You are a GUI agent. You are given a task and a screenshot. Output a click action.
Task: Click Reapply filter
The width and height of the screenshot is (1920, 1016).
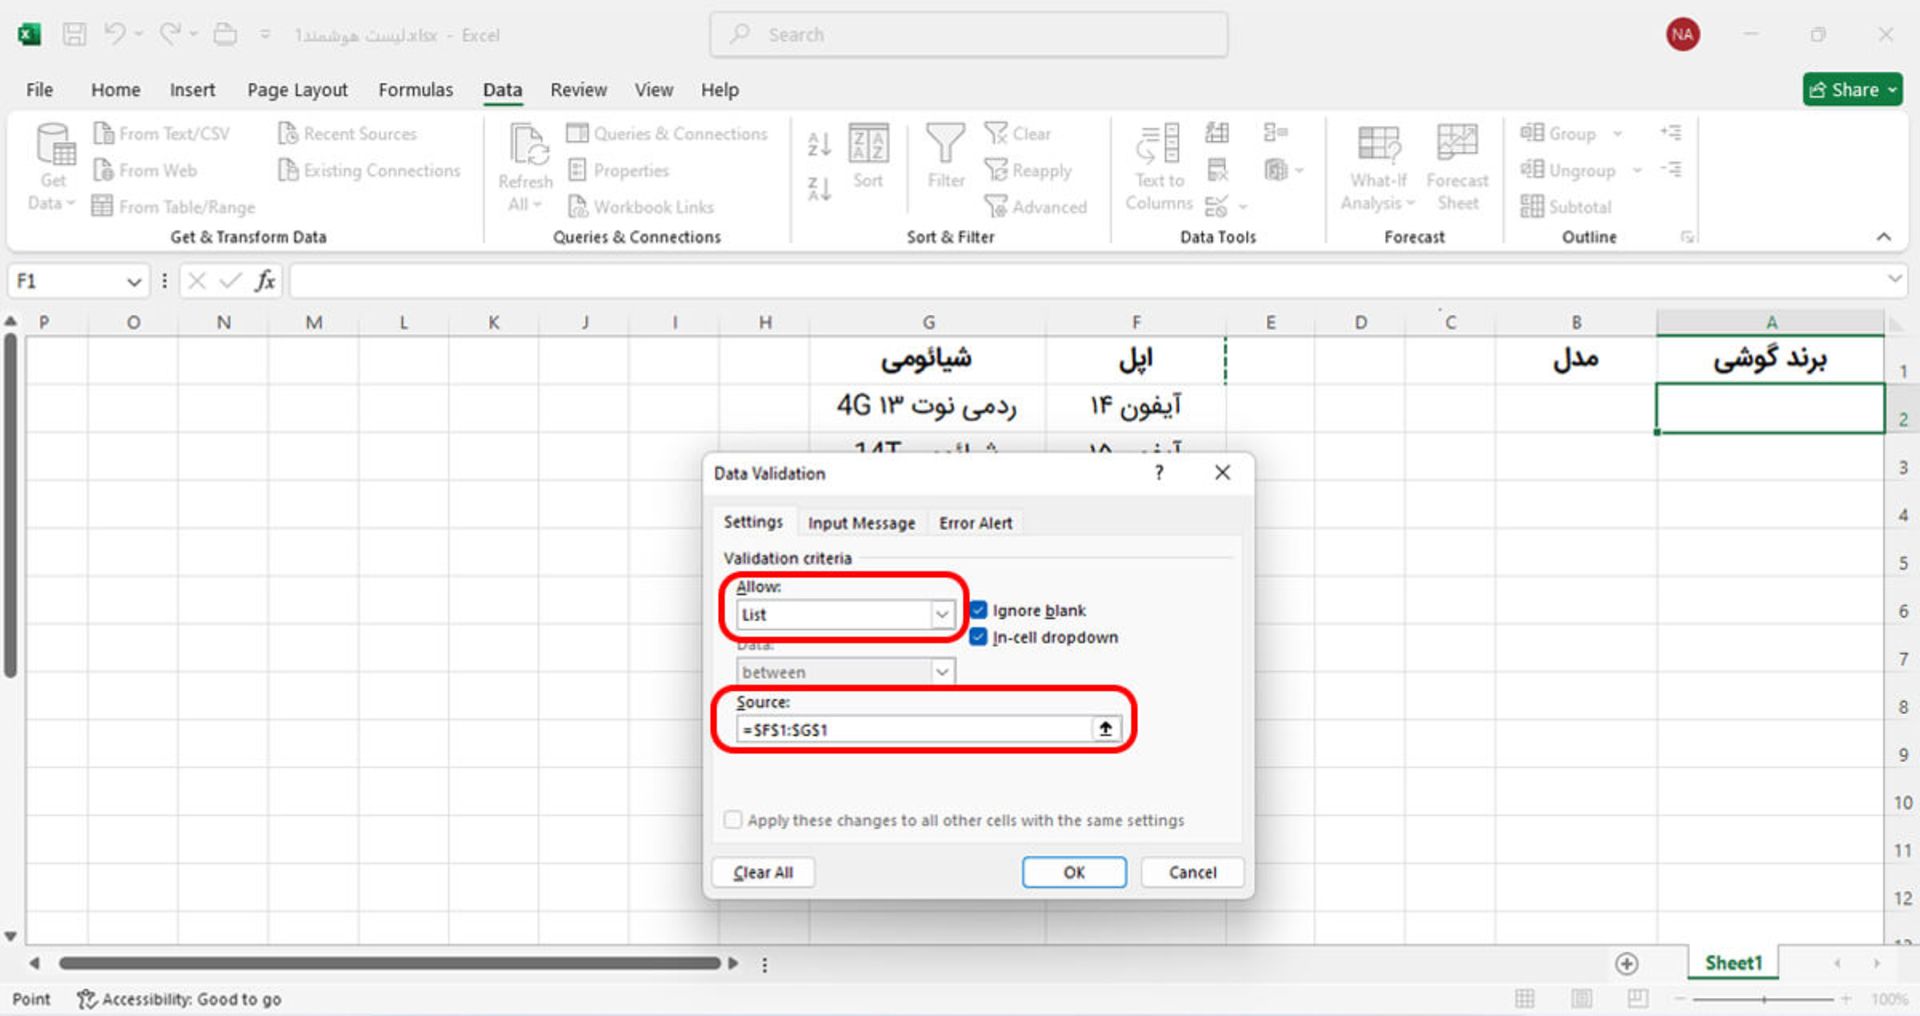1027,170
